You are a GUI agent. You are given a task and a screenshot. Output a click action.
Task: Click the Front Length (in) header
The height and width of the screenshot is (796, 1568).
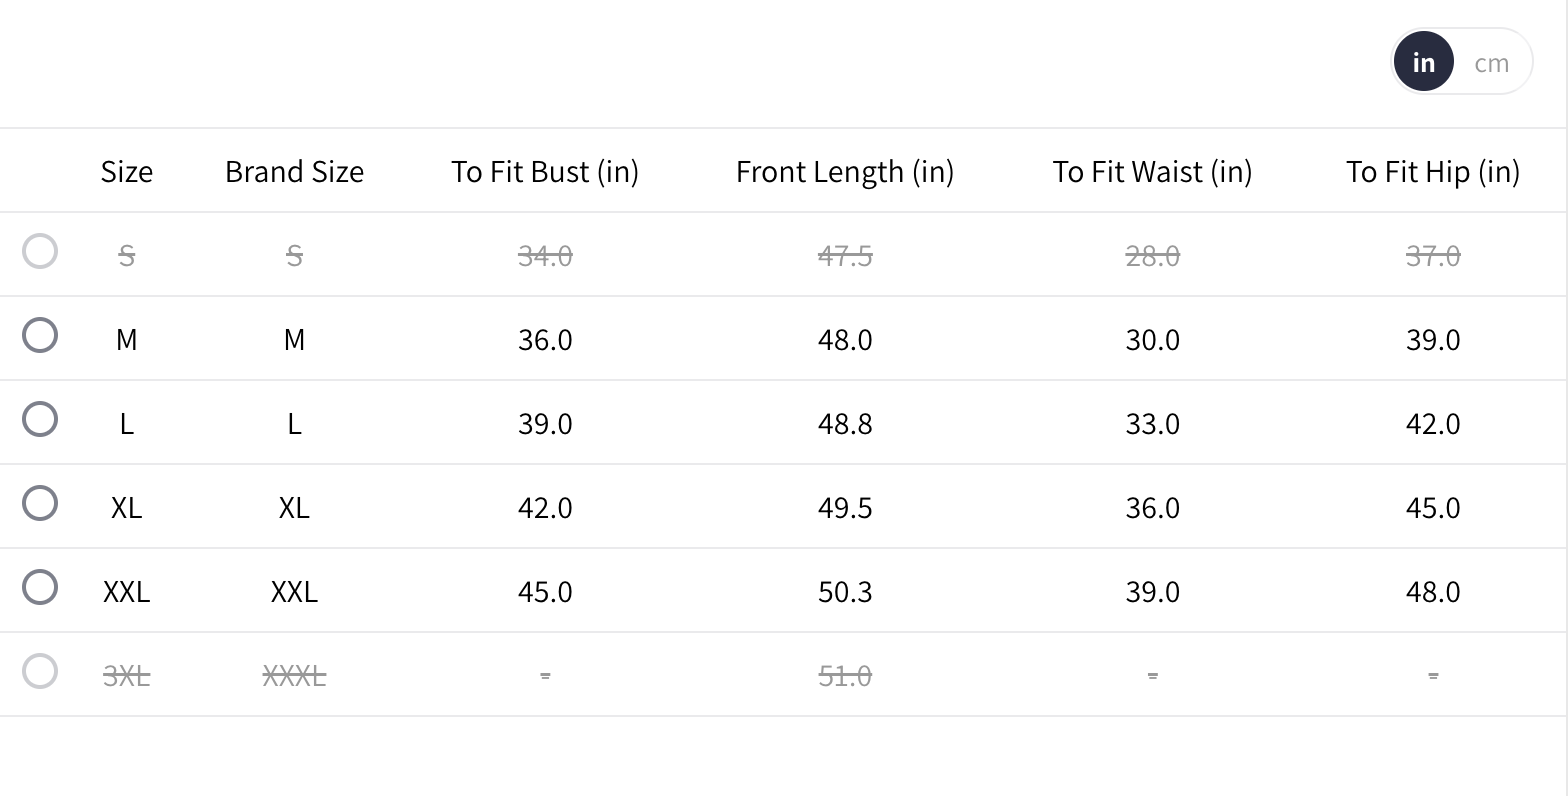tap(845, 172)
